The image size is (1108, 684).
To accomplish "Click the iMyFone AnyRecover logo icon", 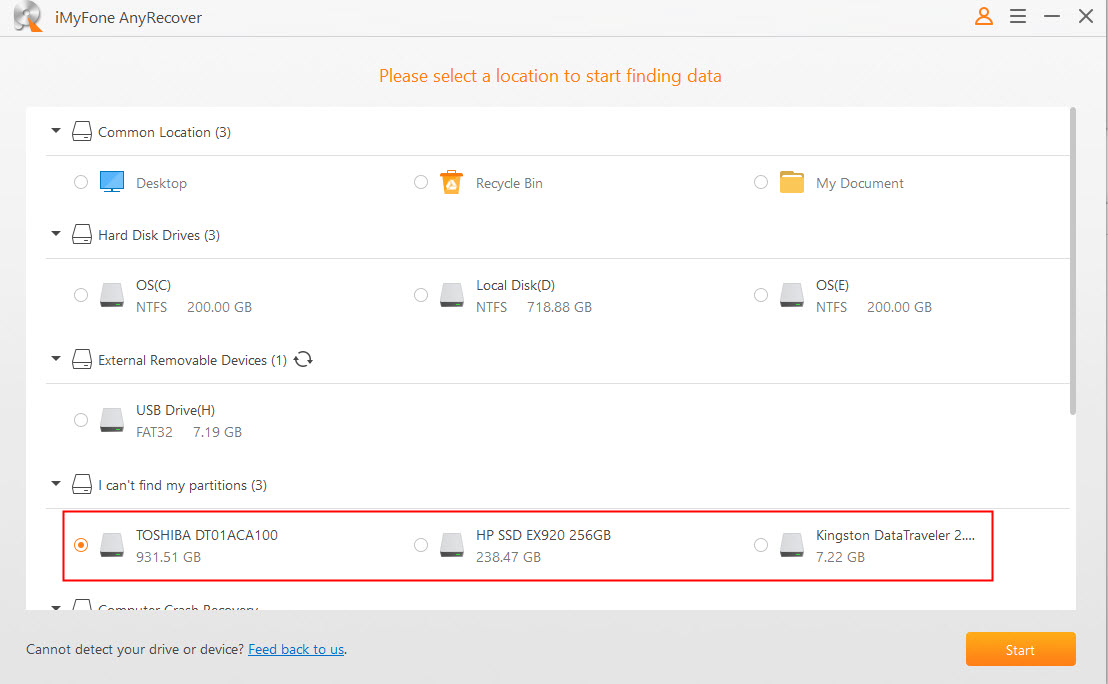I will click(x=28, y=16).
